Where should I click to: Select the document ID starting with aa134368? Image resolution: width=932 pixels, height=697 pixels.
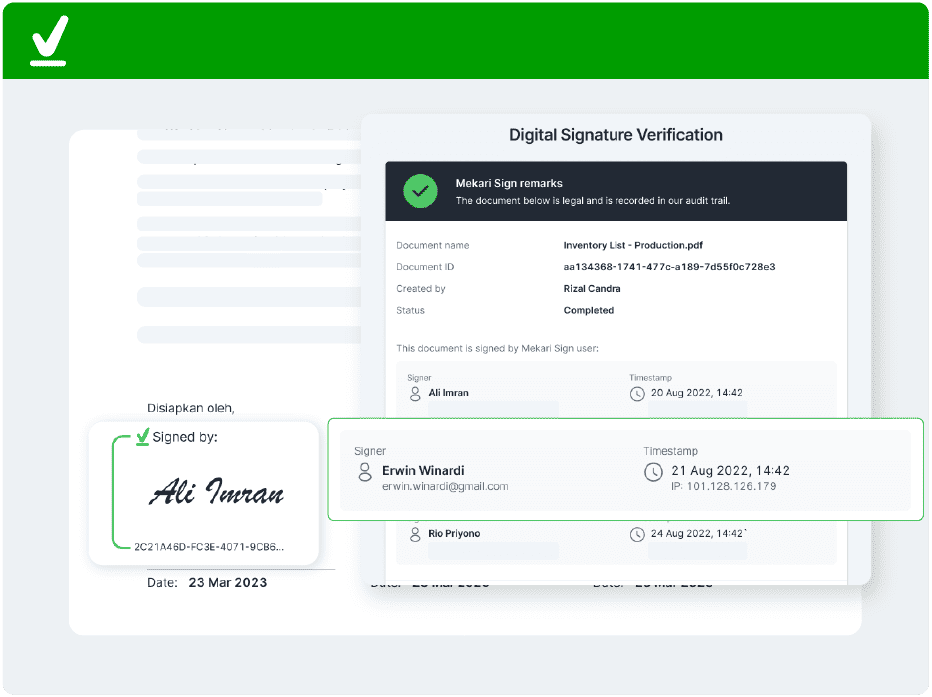[669, 267]
